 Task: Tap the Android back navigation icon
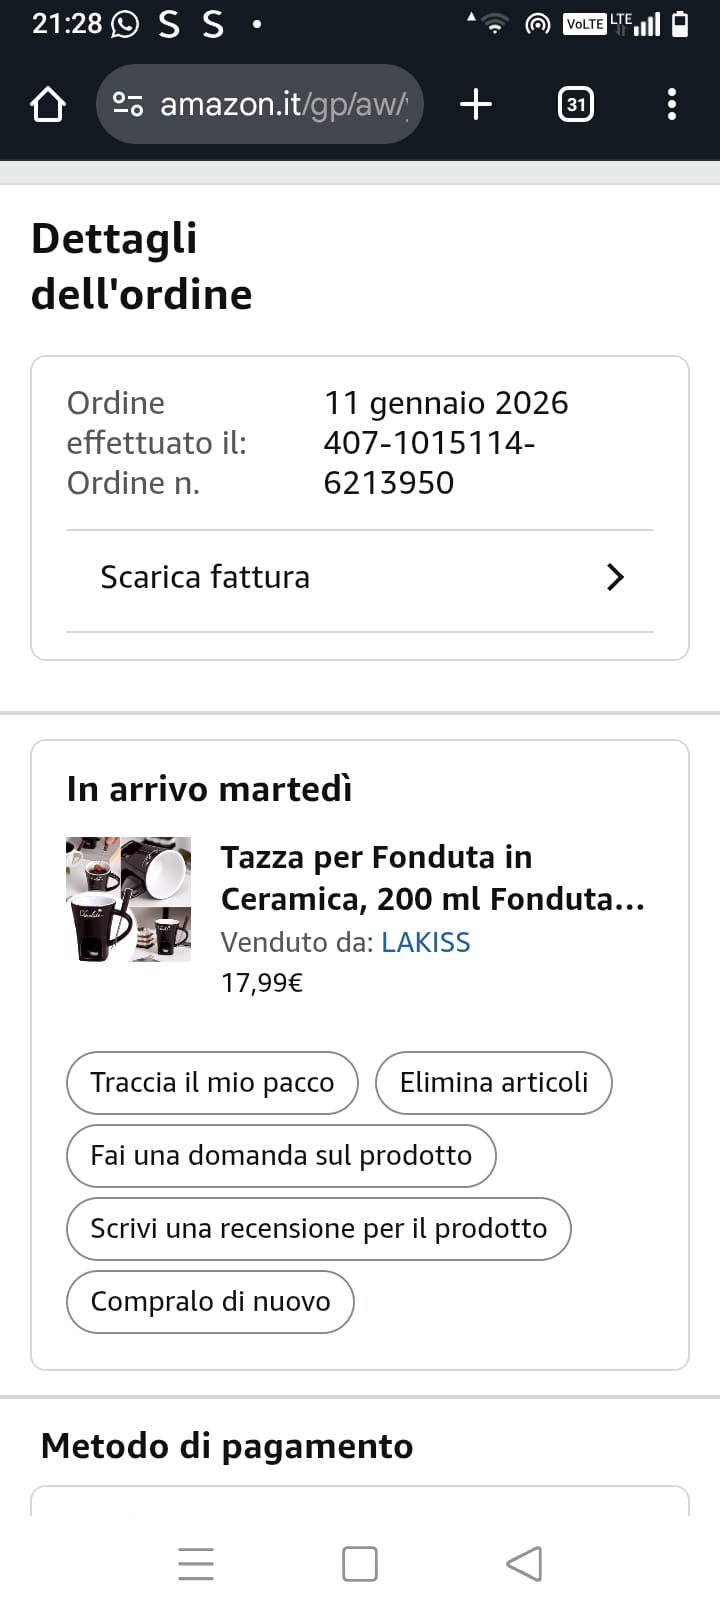tap(524, 1563)
